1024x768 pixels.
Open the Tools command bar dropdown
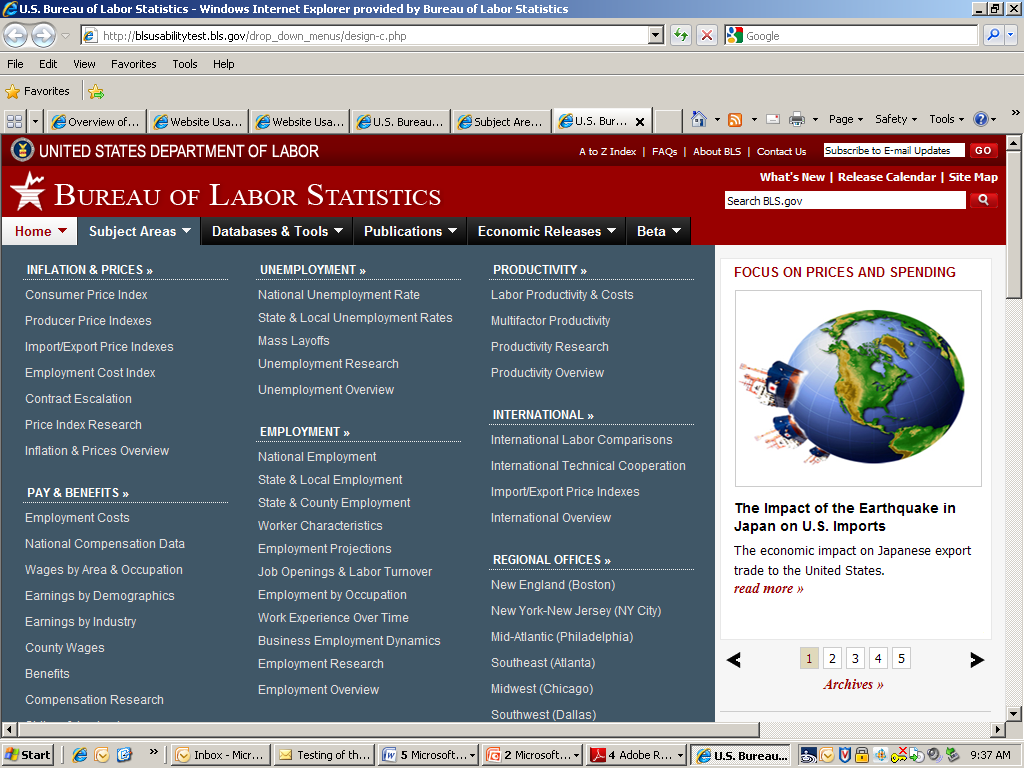946,119
